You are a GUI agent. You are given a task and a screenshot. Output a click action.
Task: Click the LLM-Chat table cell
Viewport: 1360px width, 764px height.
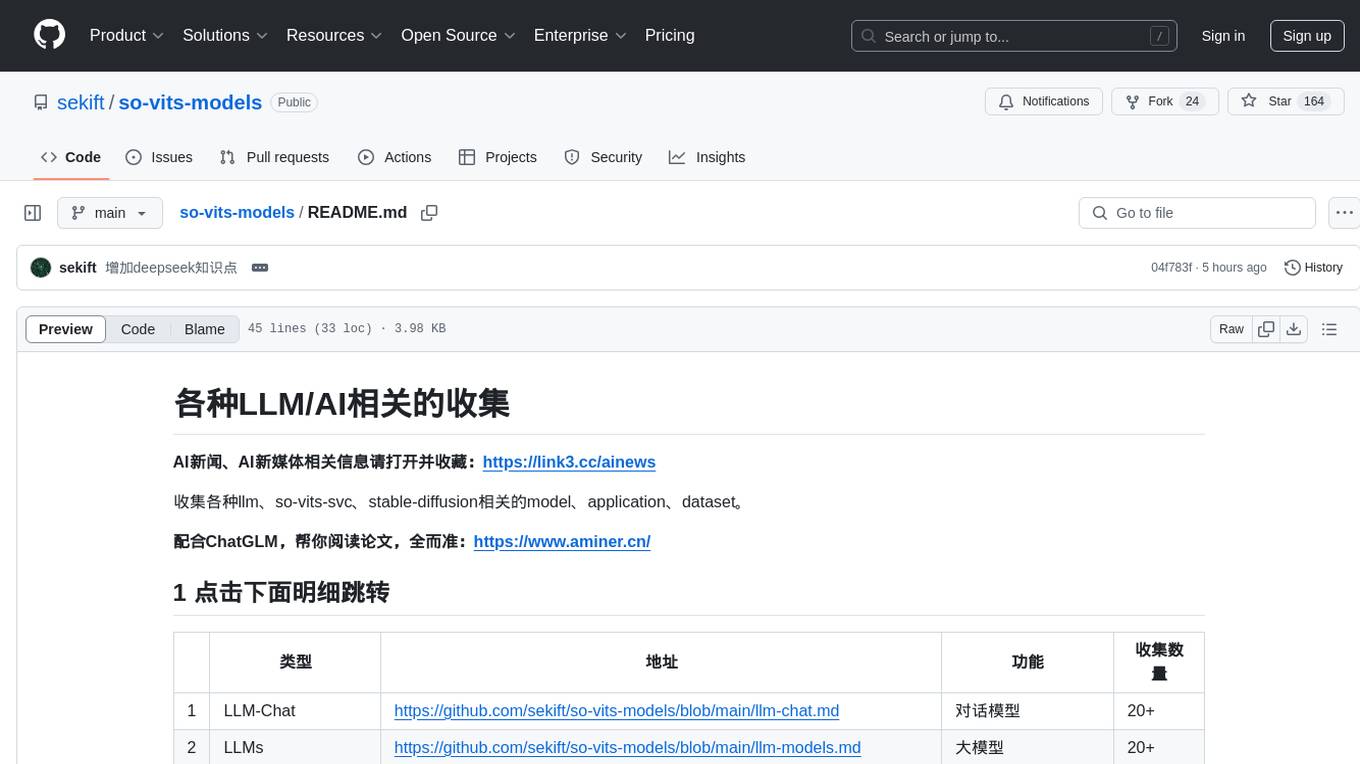[295, 711]
